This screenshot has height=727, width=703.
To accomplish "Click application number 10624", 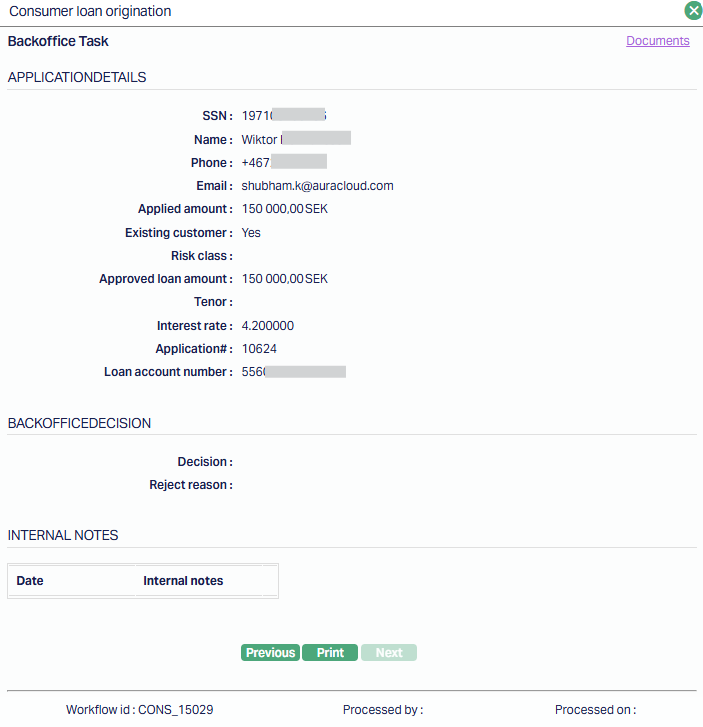I will point(259,349).
